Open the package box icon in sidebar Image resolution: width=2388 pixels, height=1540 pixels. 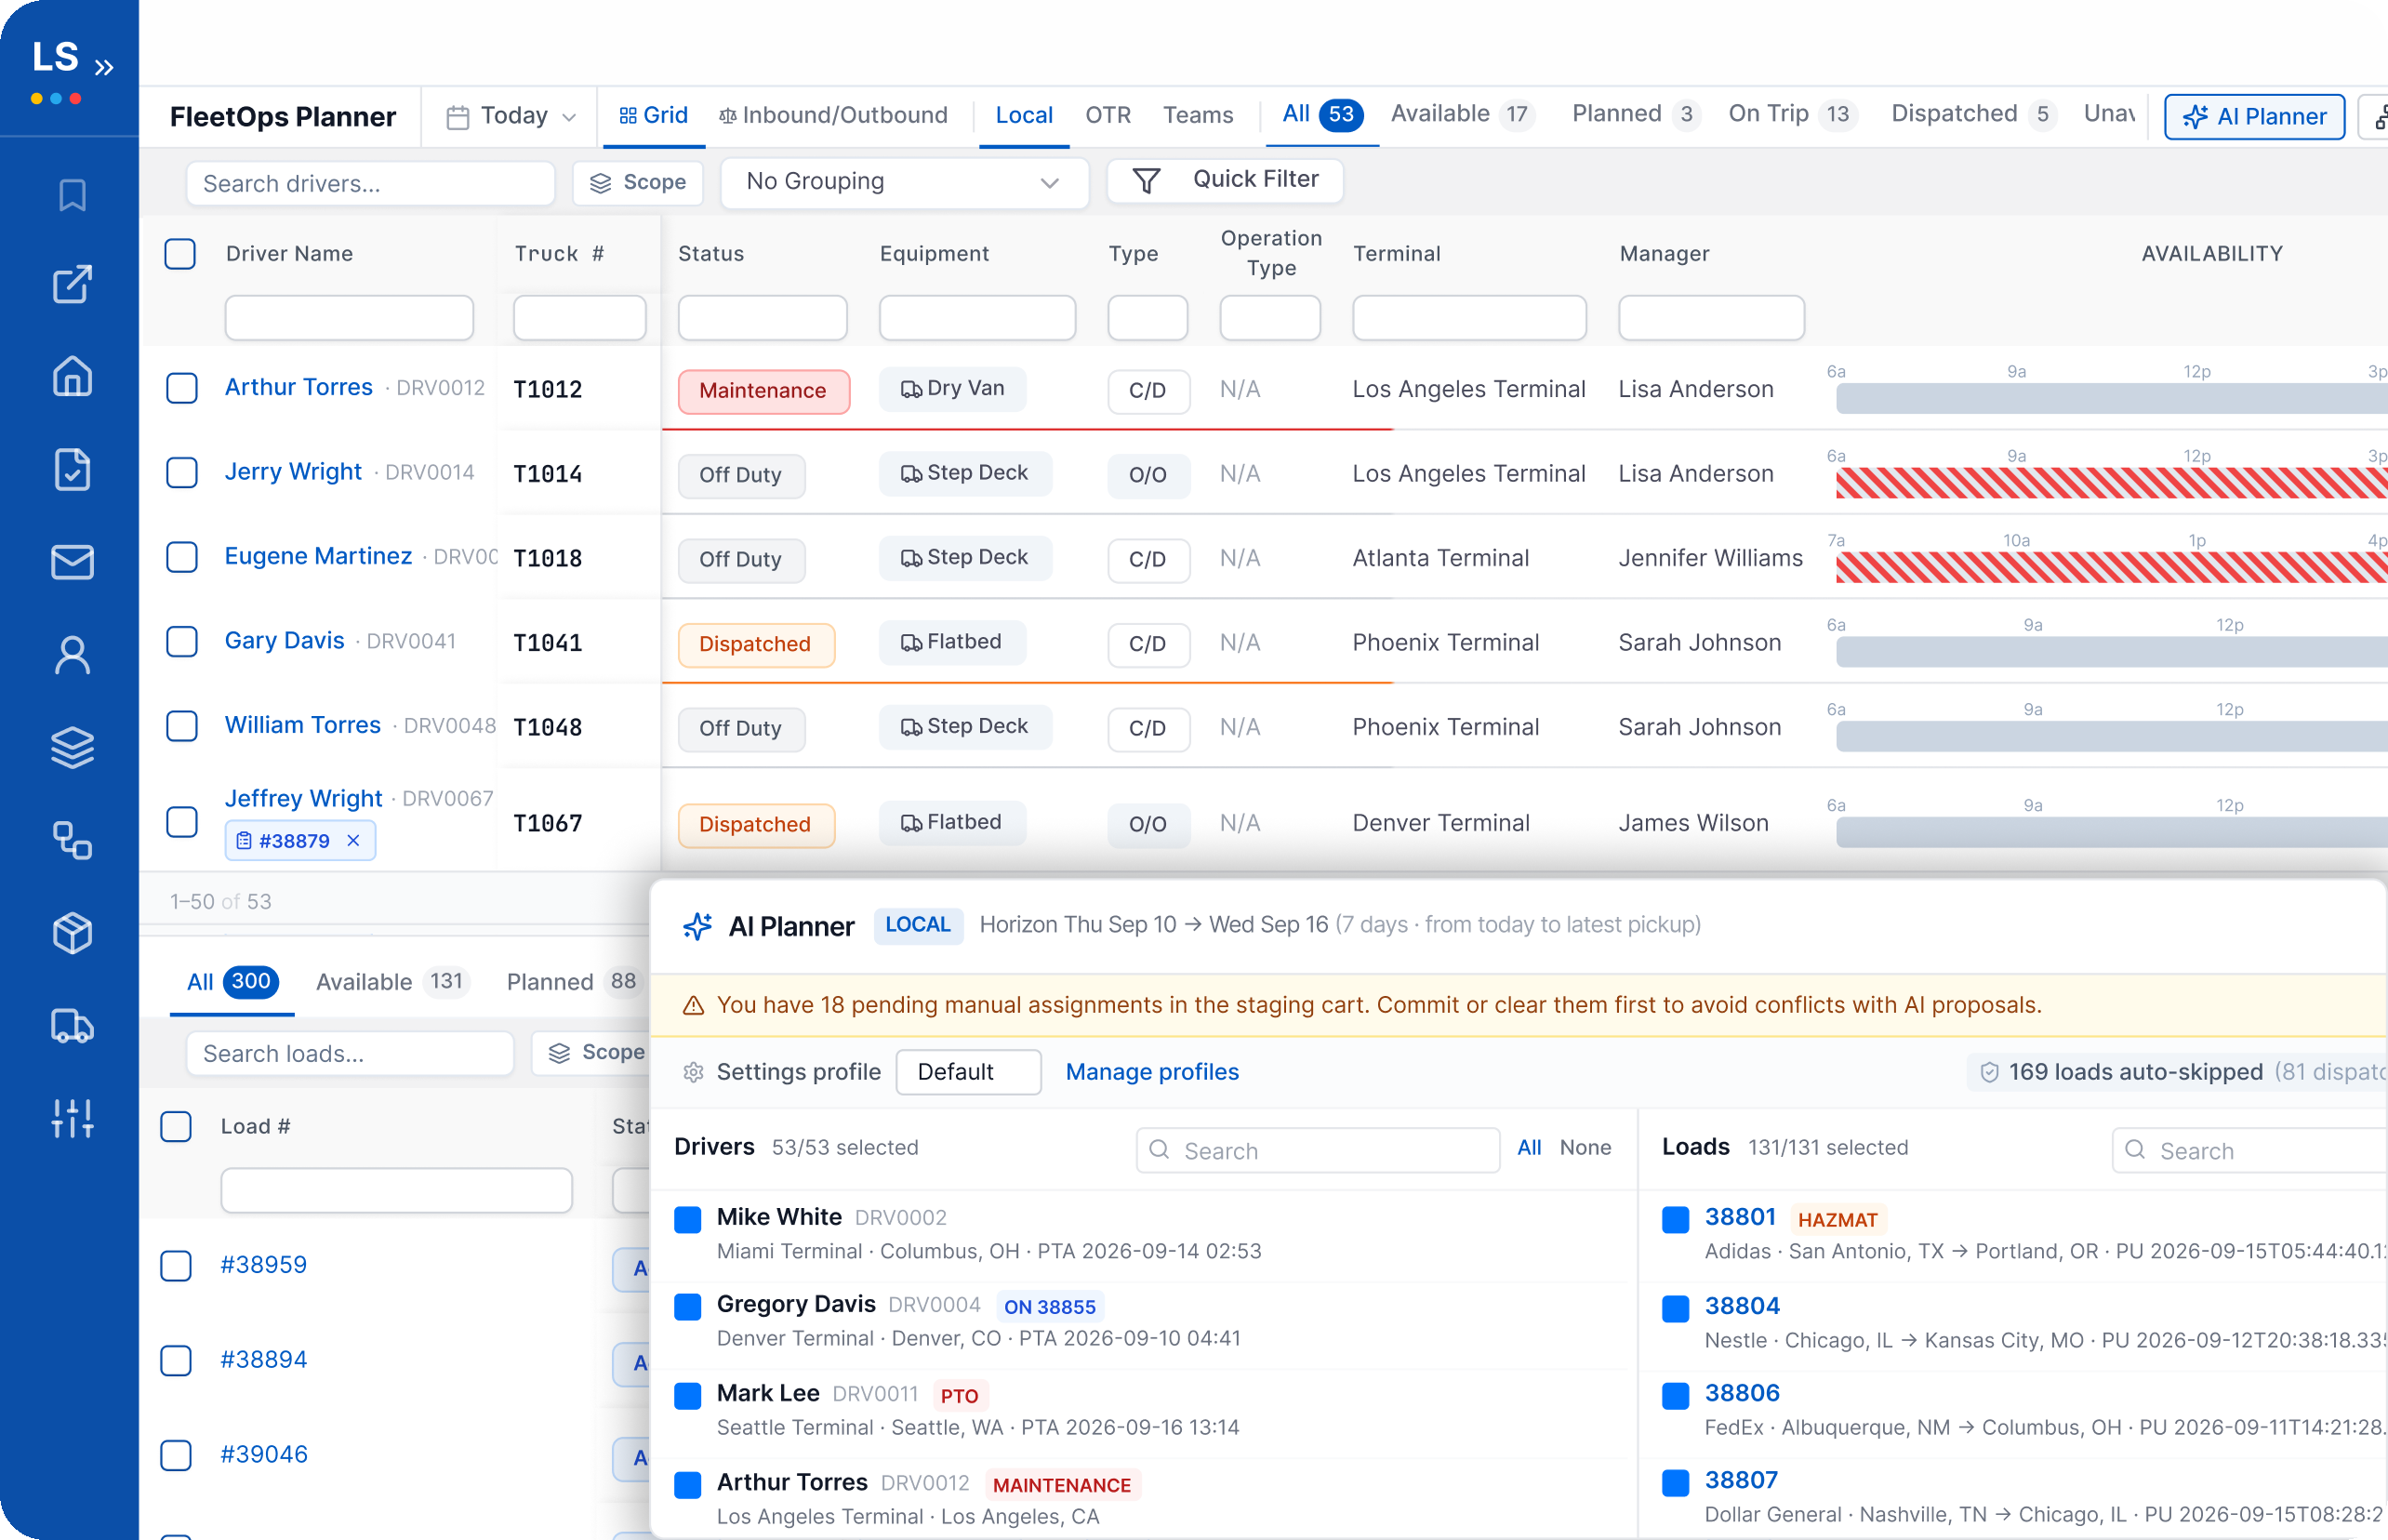coord(72,933)
